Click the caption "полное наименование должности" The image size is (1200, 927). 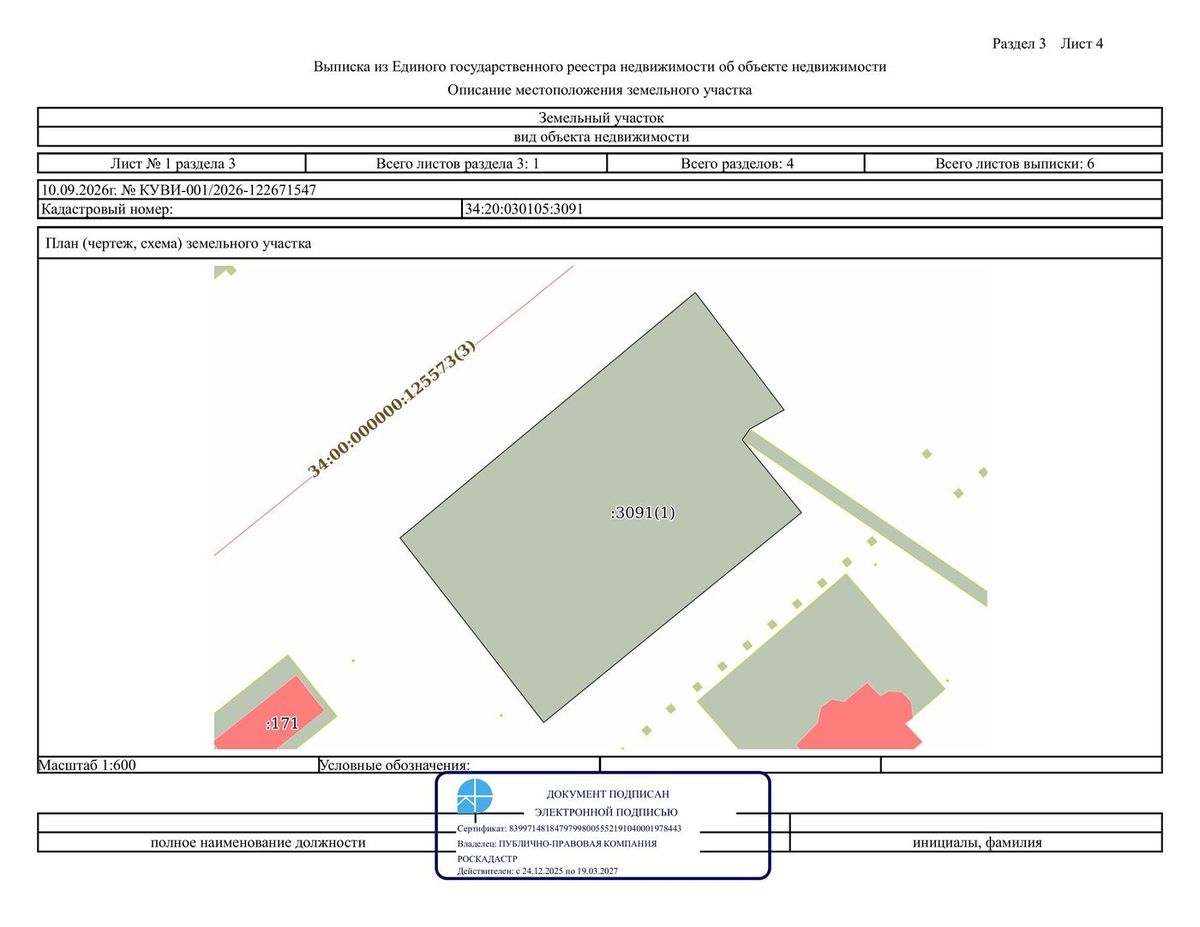pos(258,842)
